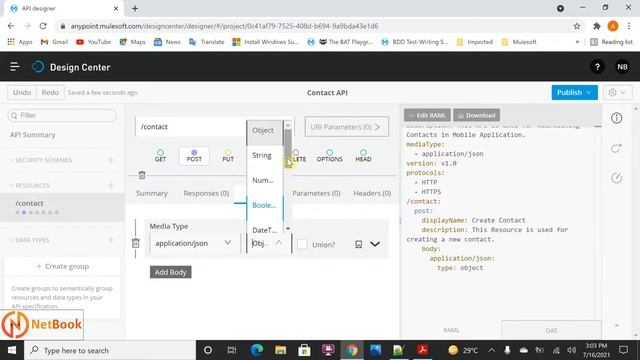Image resolution: width=640 pixels, height=360 pixels.
Task: Select the GET method
Action: (160, 156)
